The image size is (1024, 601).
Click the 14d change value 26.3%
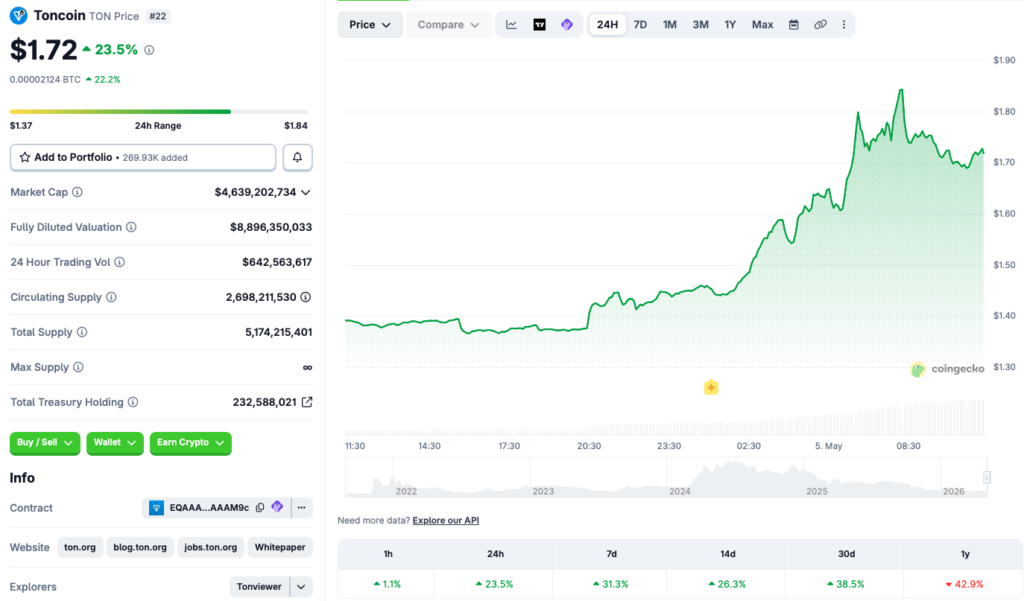click(x=727, y=584)
